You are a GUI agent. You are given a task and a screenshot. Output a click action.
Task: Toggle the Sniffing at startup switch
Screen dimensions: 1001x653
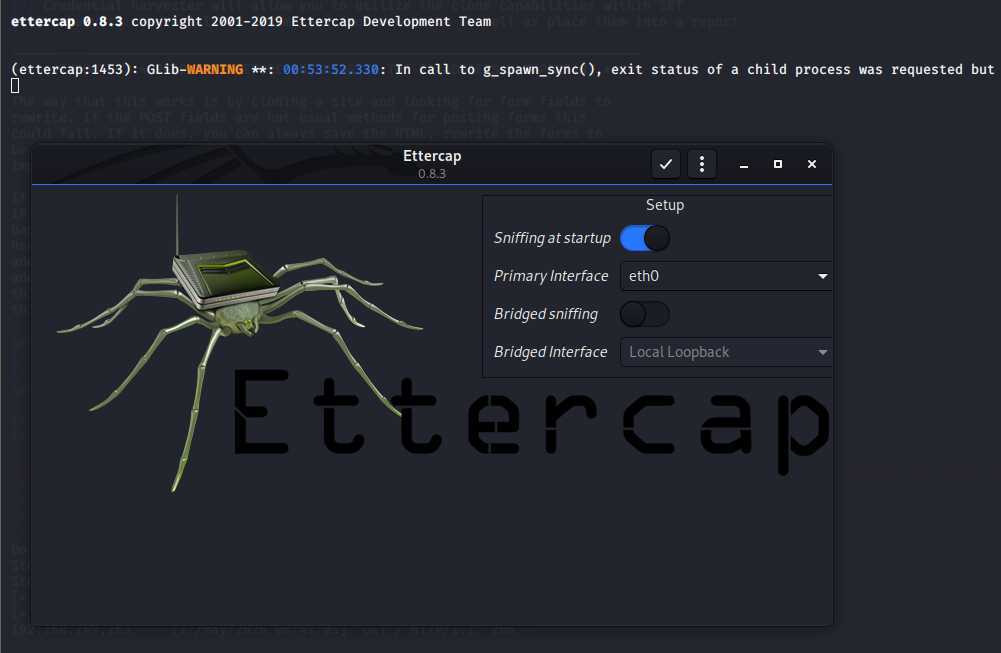click(645, 238)
